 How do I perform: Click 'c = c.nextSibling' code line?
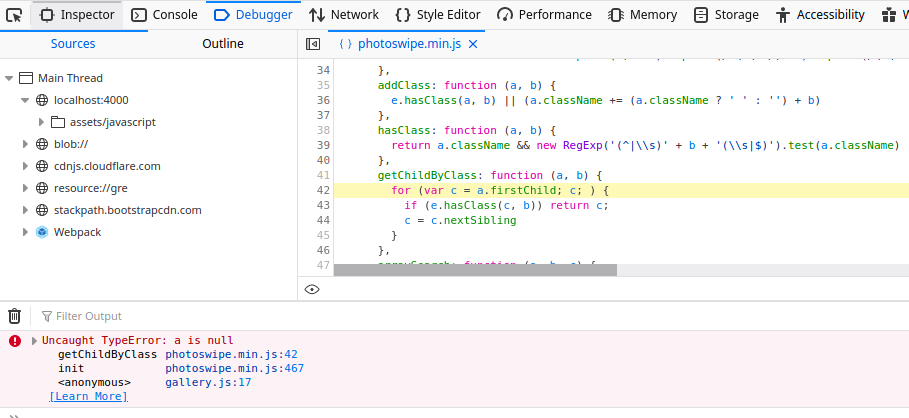pos(460,220)
